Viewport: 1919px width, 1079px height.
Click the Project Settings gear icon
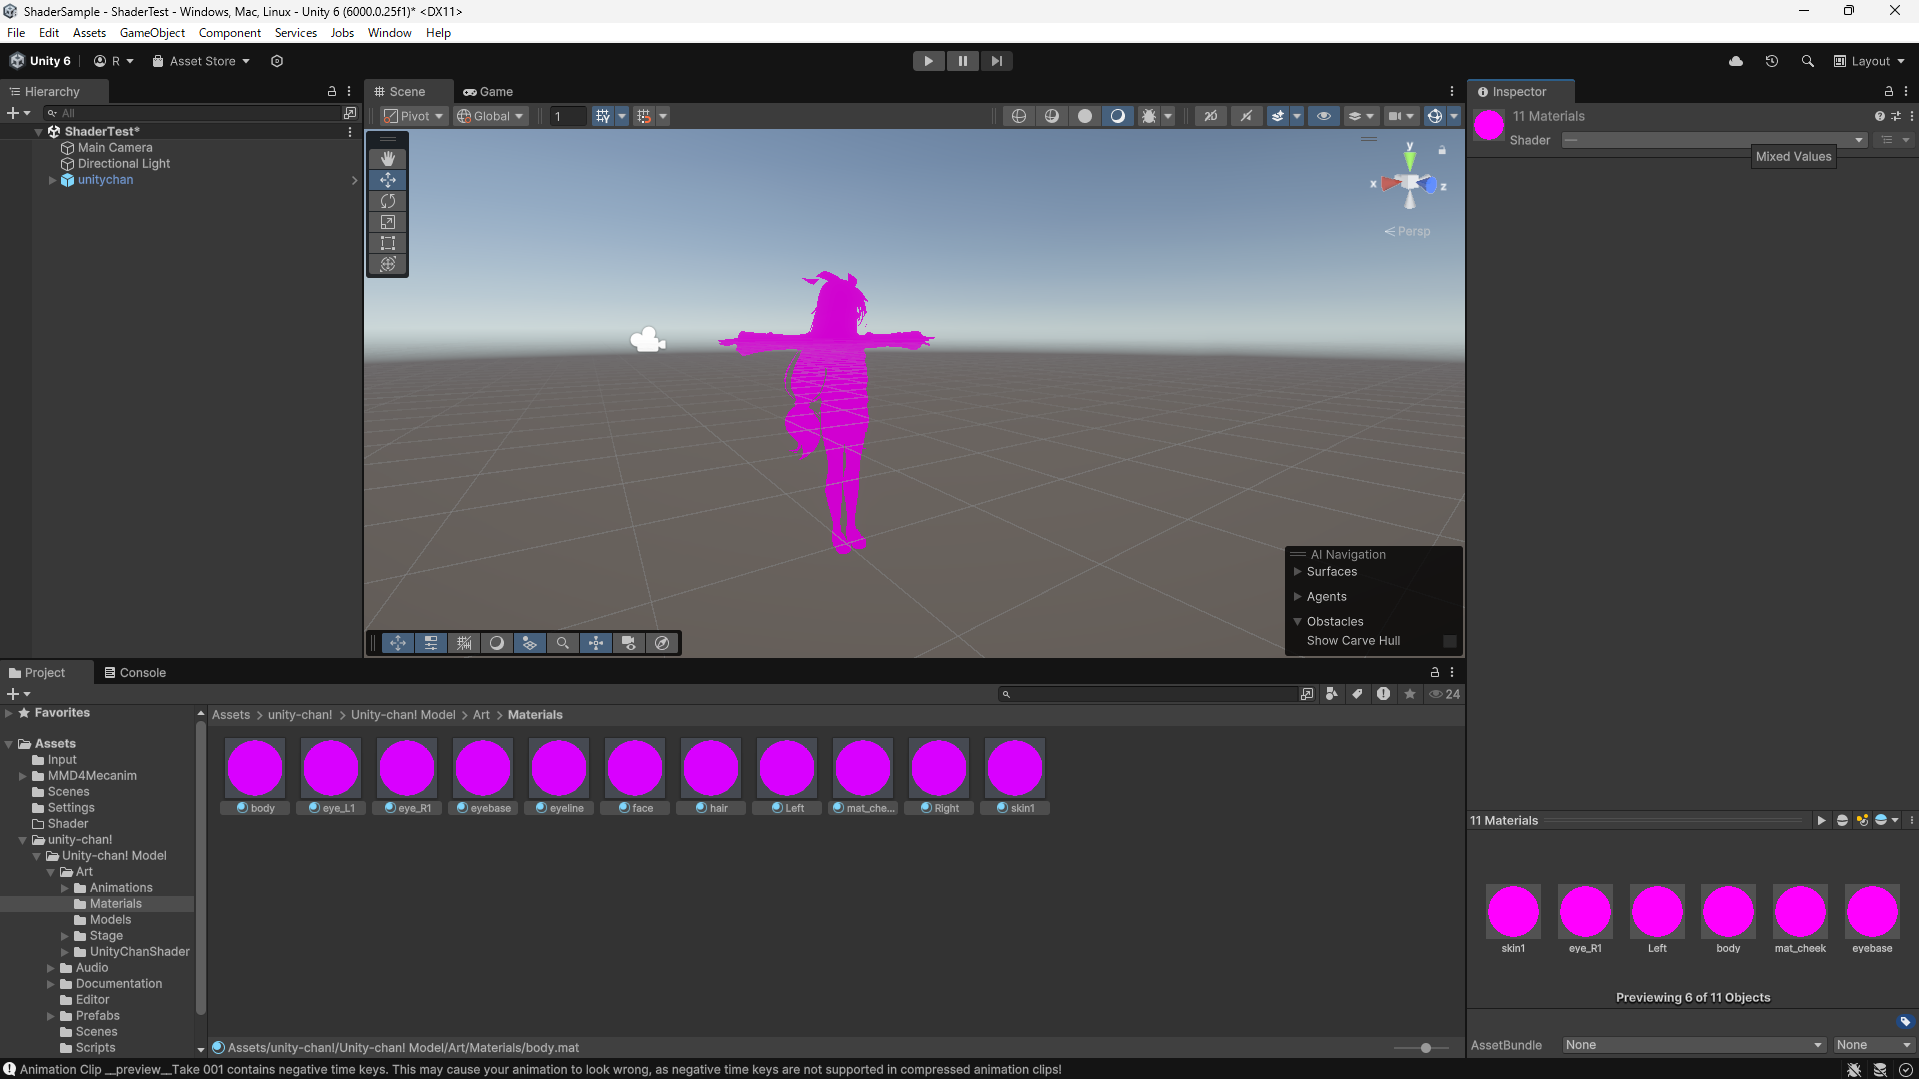pyautogui.click(x=277, y=61)
